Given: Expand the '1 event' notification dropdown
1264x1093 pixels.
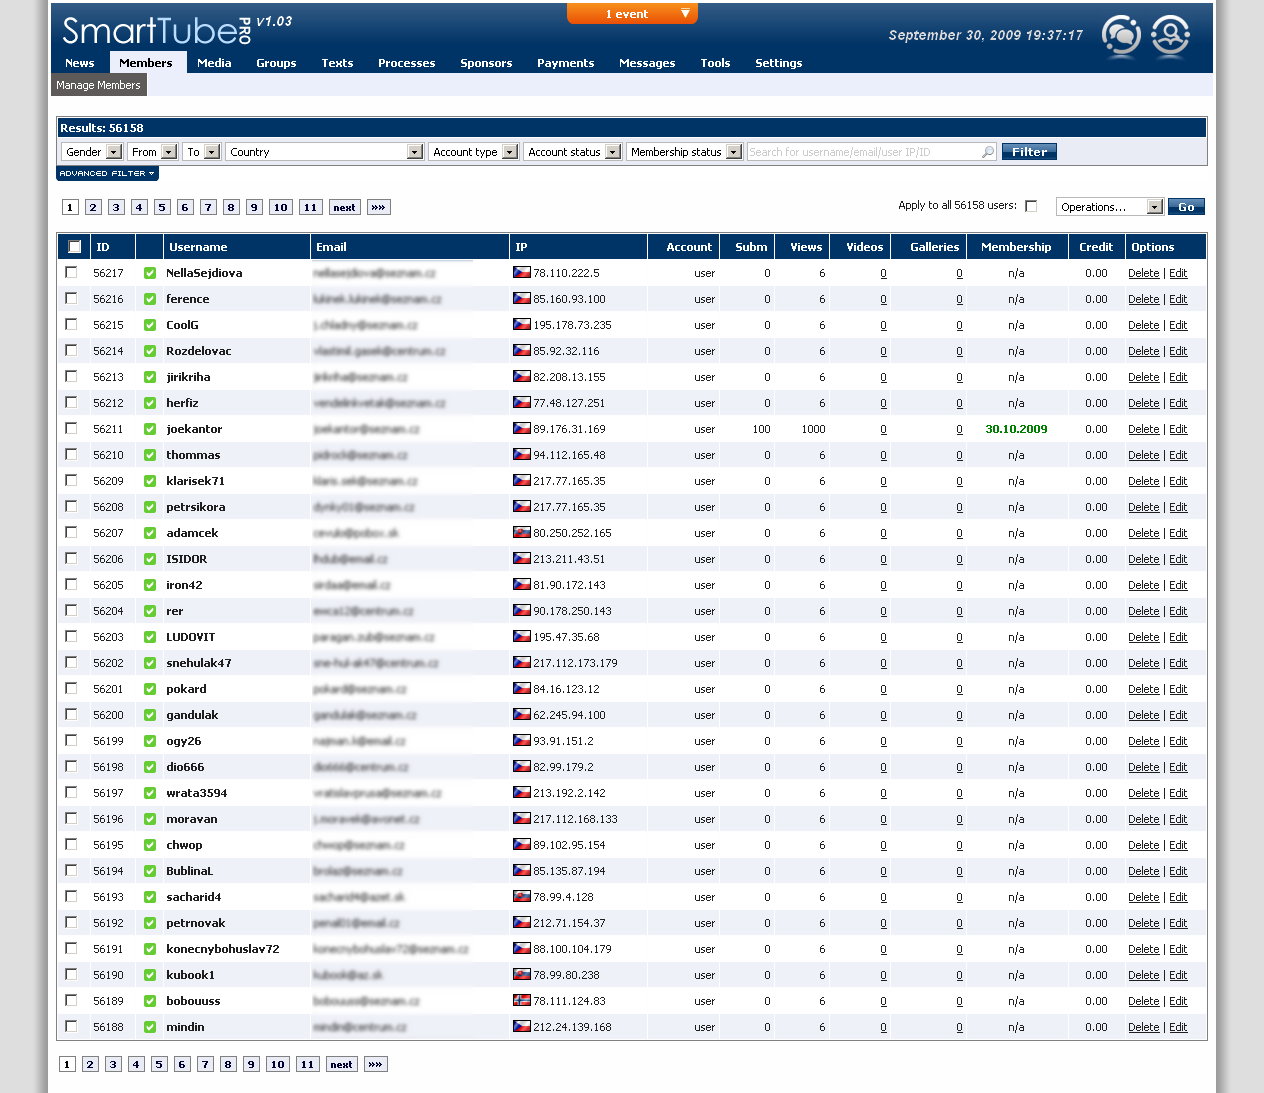Looking at the screenshot, I should [x=632, y=14].
